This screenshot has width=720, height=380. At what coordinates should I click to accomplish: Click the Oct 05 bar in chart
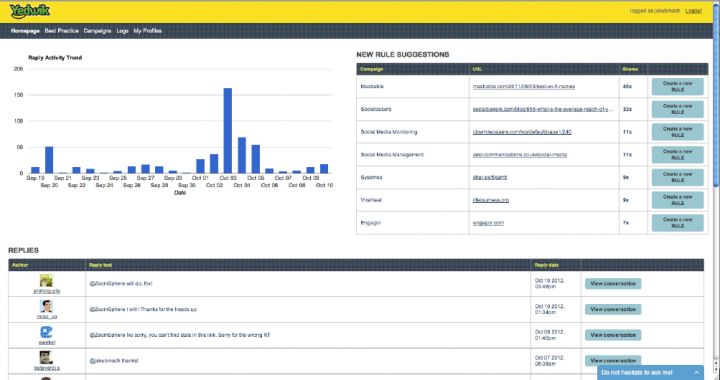pos(255,159)
